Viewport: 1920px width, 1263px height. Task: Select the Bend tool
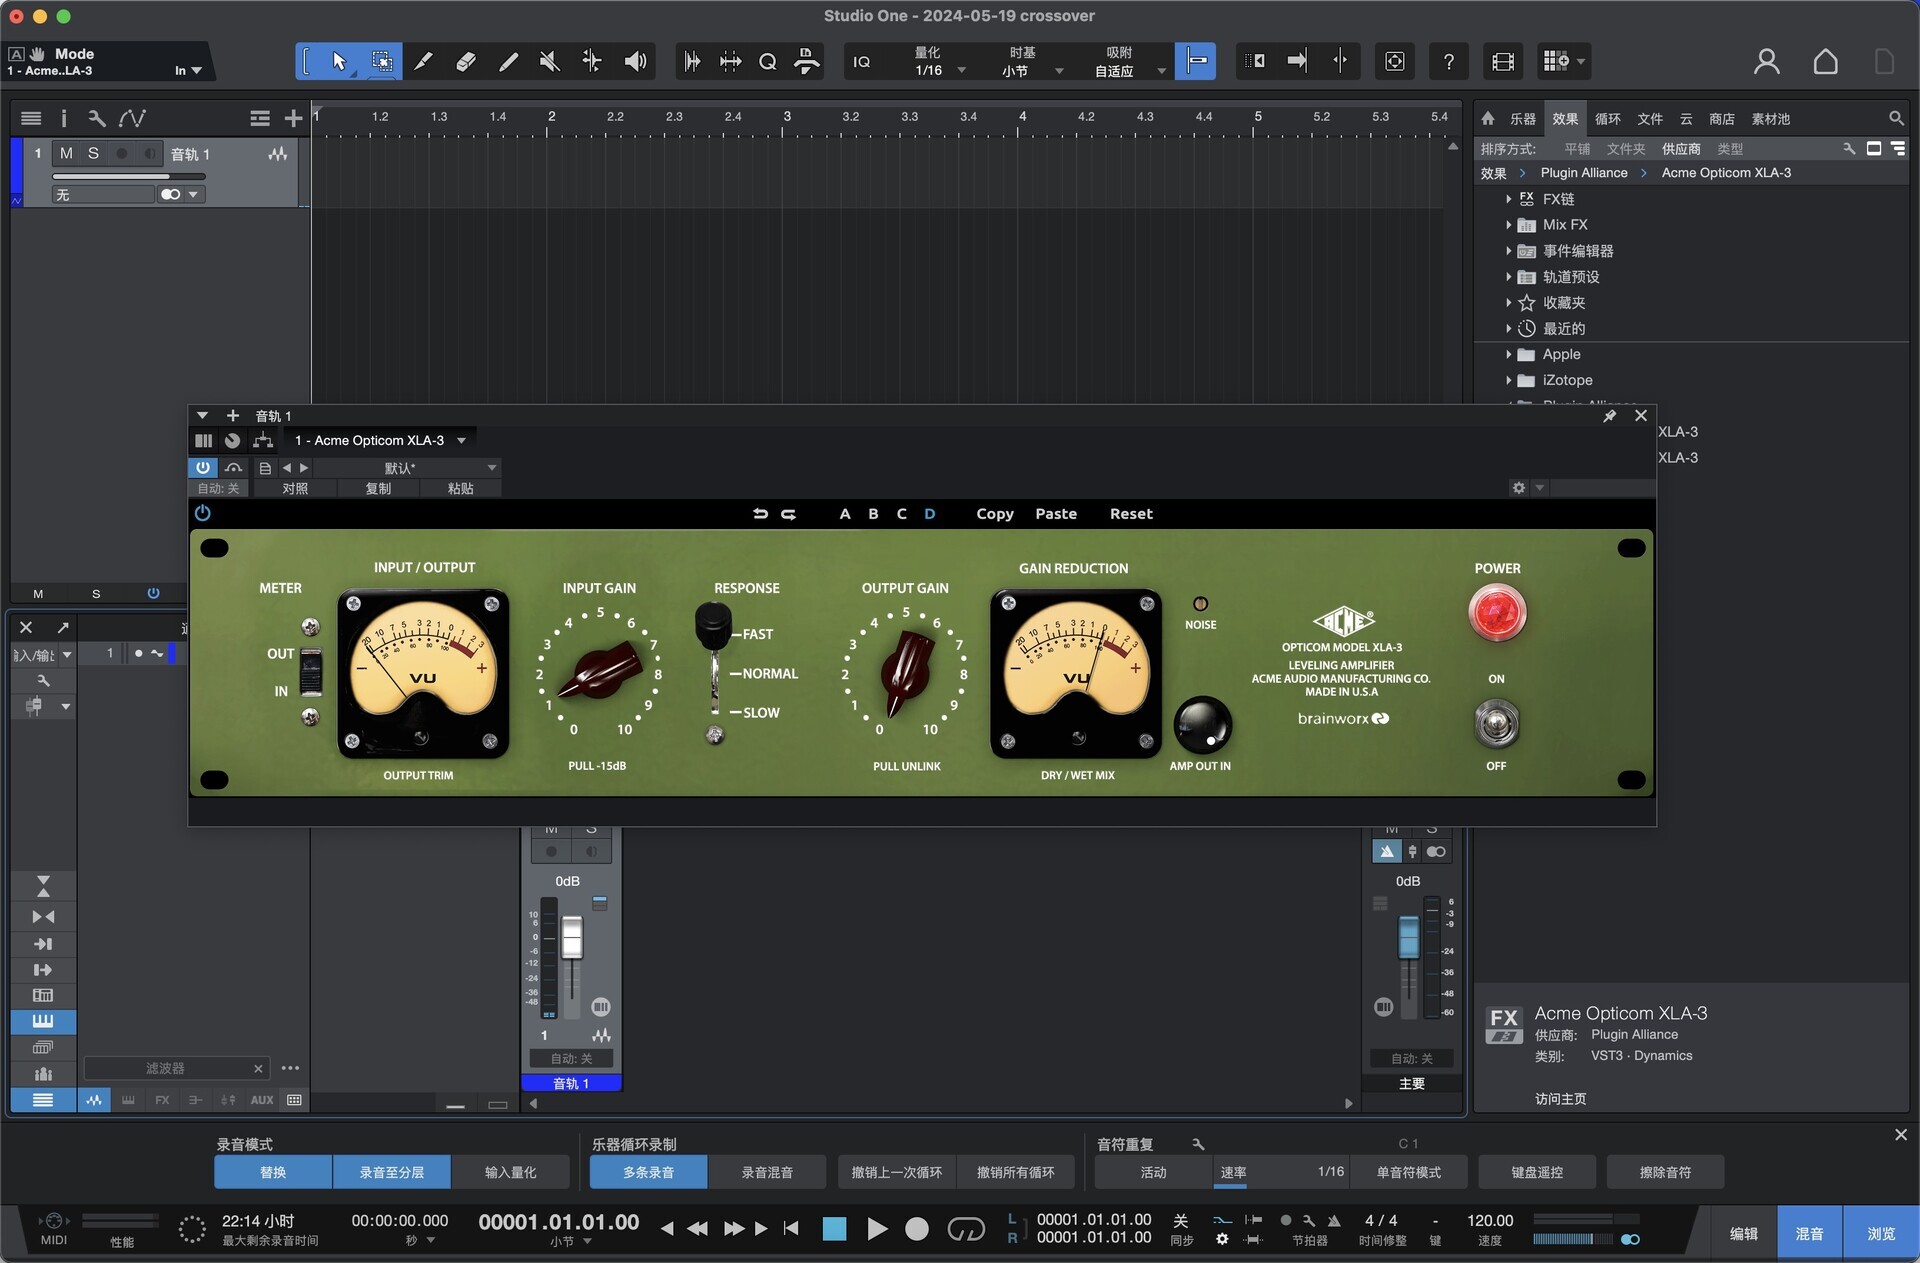[592, 62]
